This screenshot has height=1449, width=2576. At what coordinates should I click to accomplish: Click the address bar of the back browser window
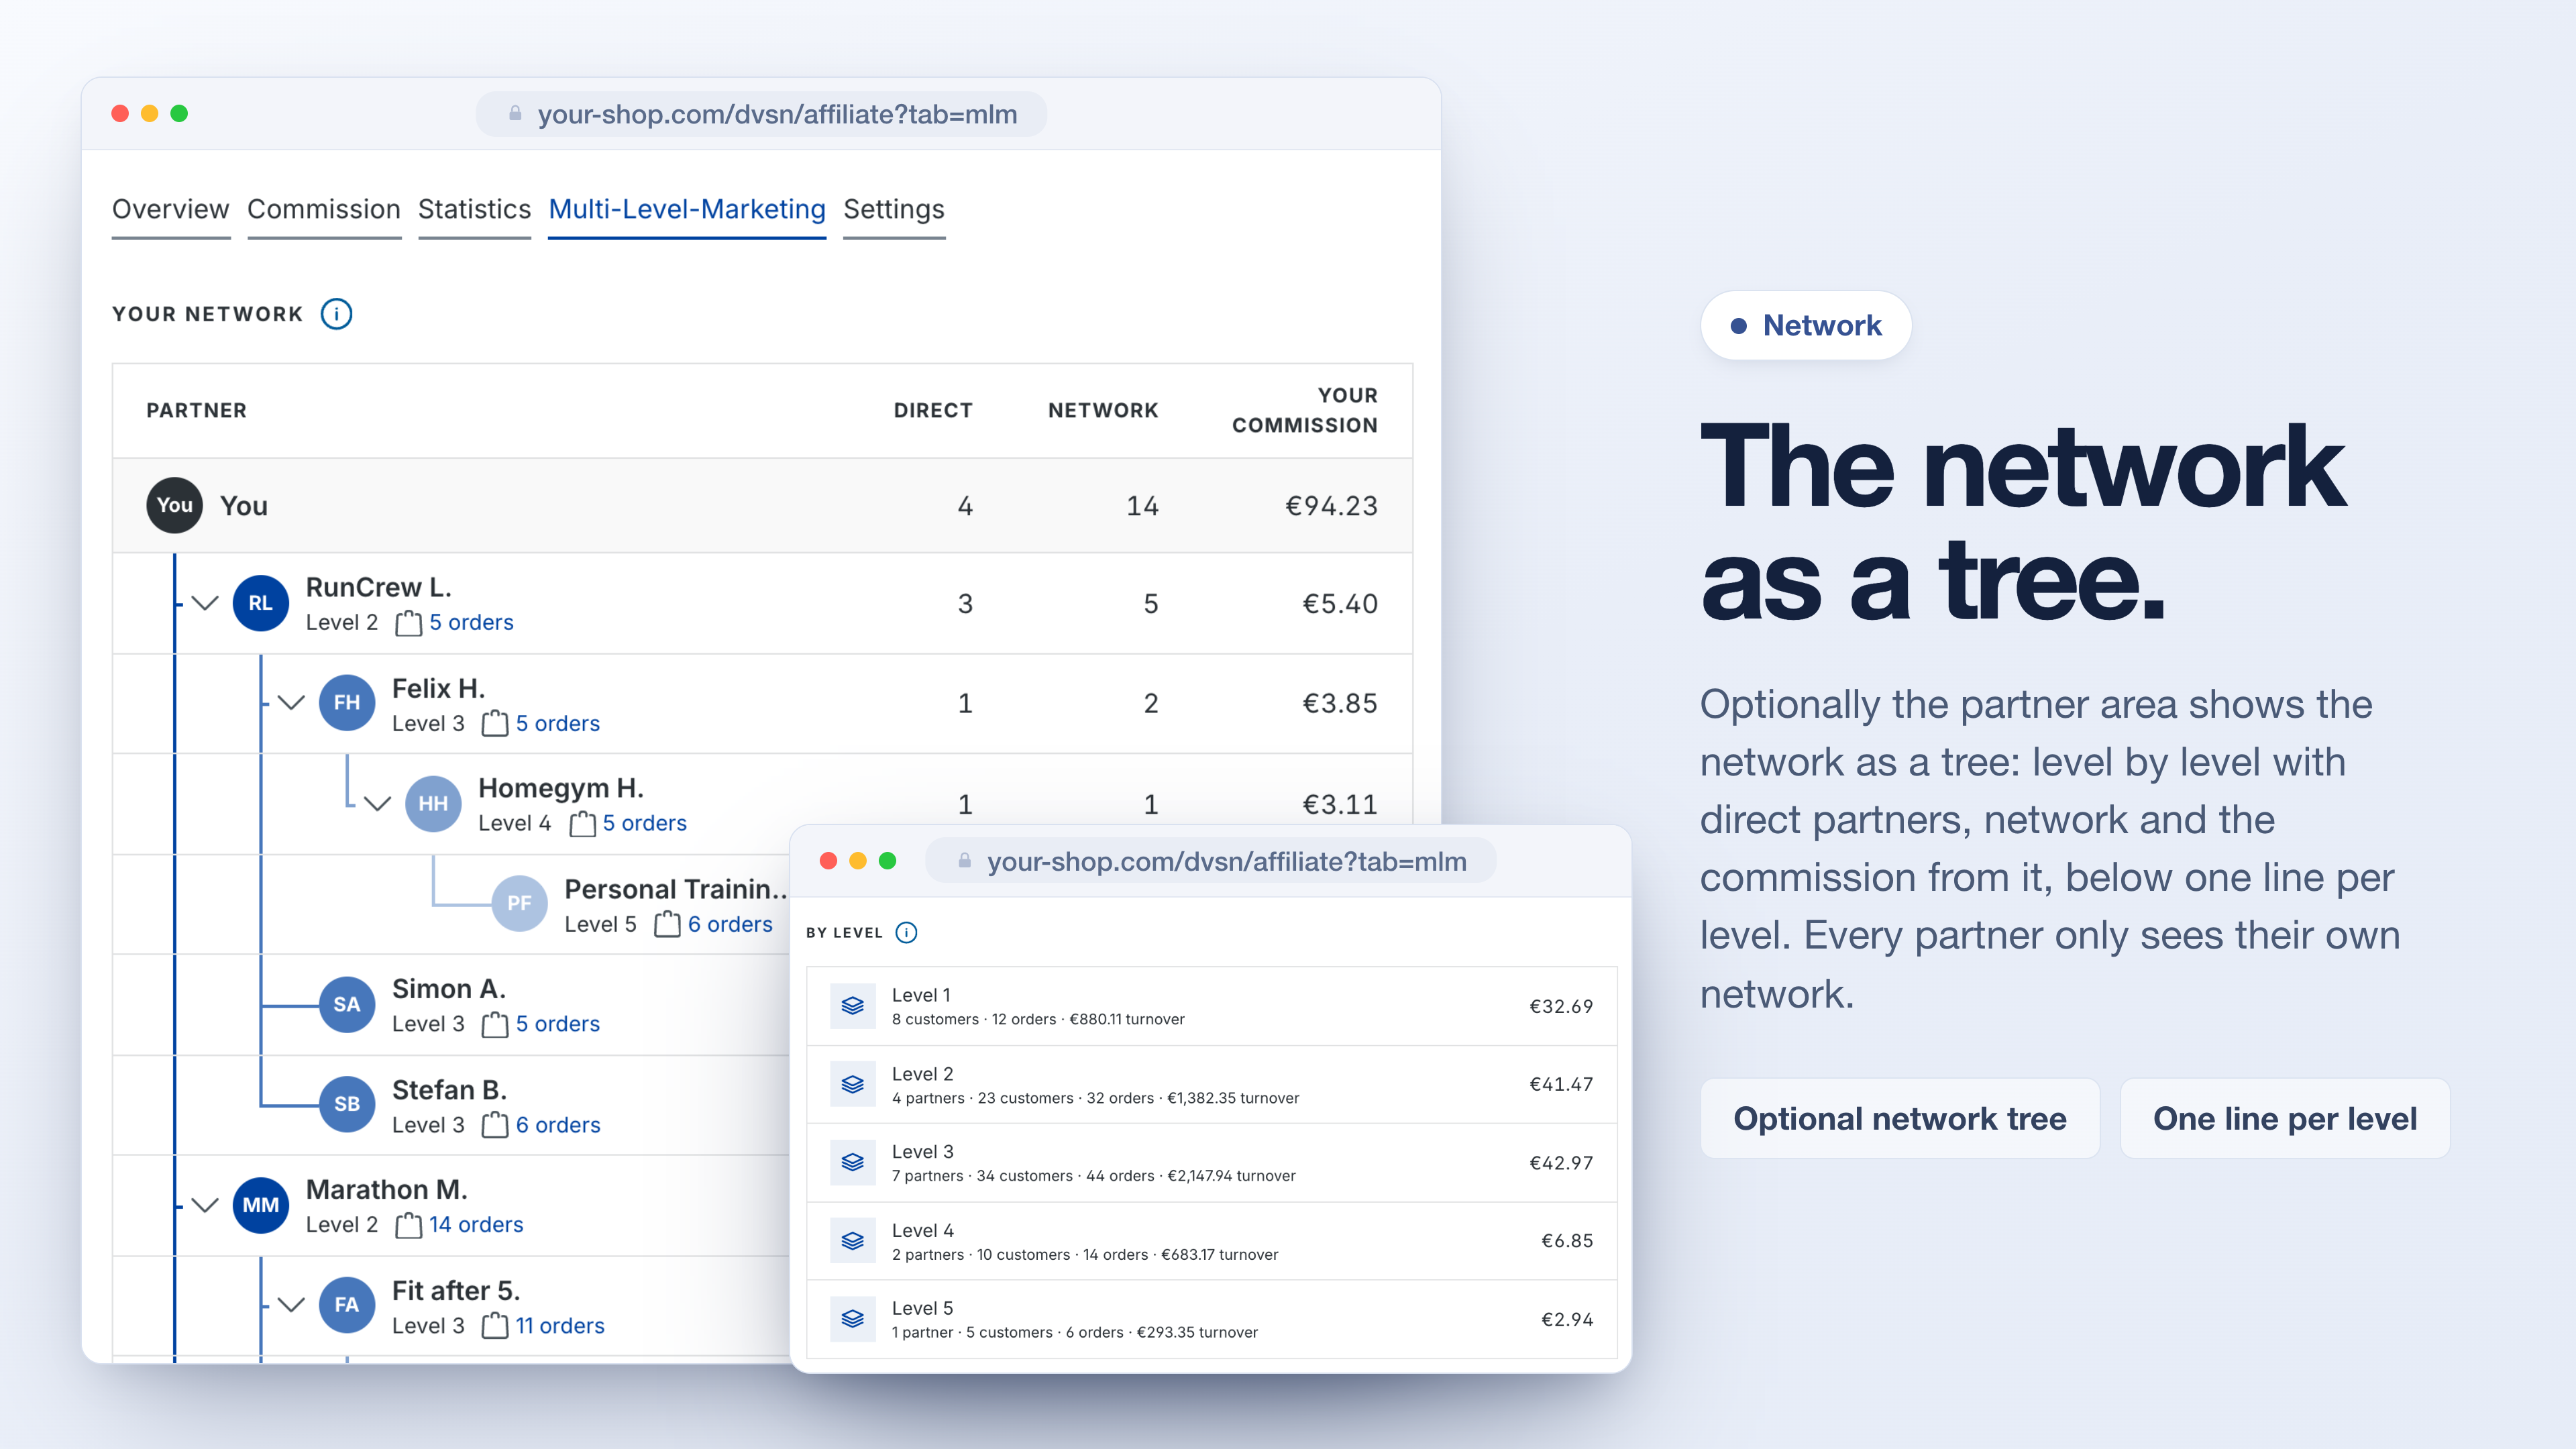click(x=761, y=114)
